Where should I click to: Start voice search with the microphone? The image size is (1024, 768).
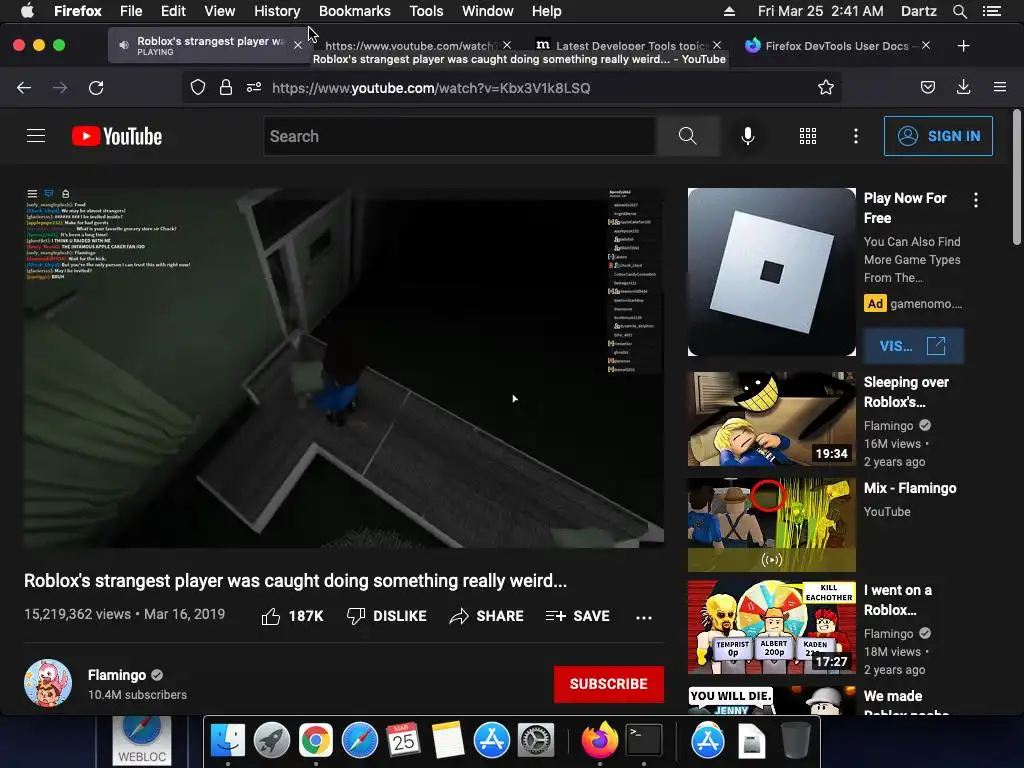click(x=748, y=136)
